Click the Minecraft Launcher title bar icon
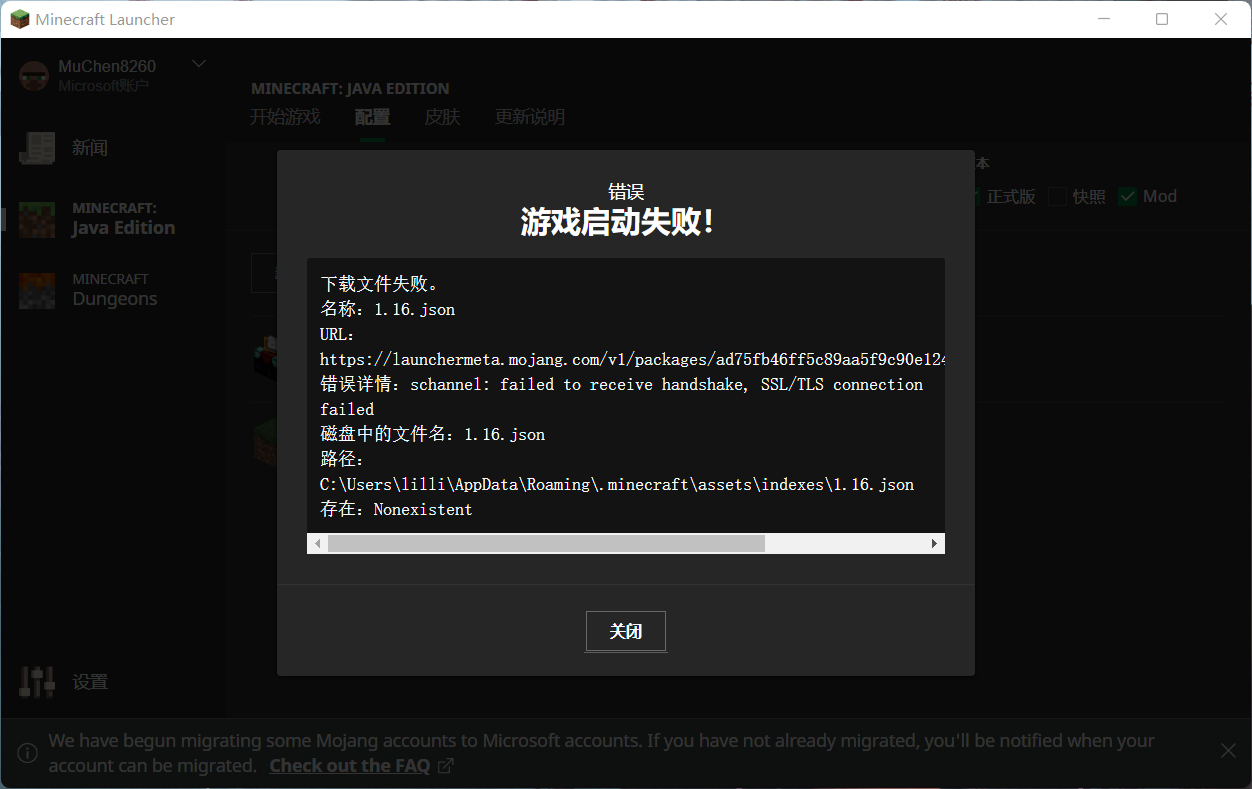The height and width of the screenshot is (789, 1252). point(20,19)
